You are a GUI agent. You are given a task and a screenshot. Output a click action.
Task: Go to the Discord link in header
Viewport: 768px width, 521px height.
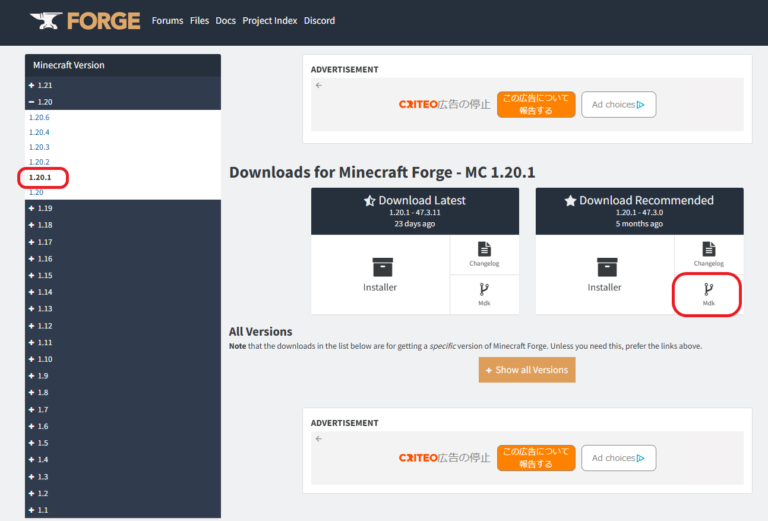coord(319,20)
